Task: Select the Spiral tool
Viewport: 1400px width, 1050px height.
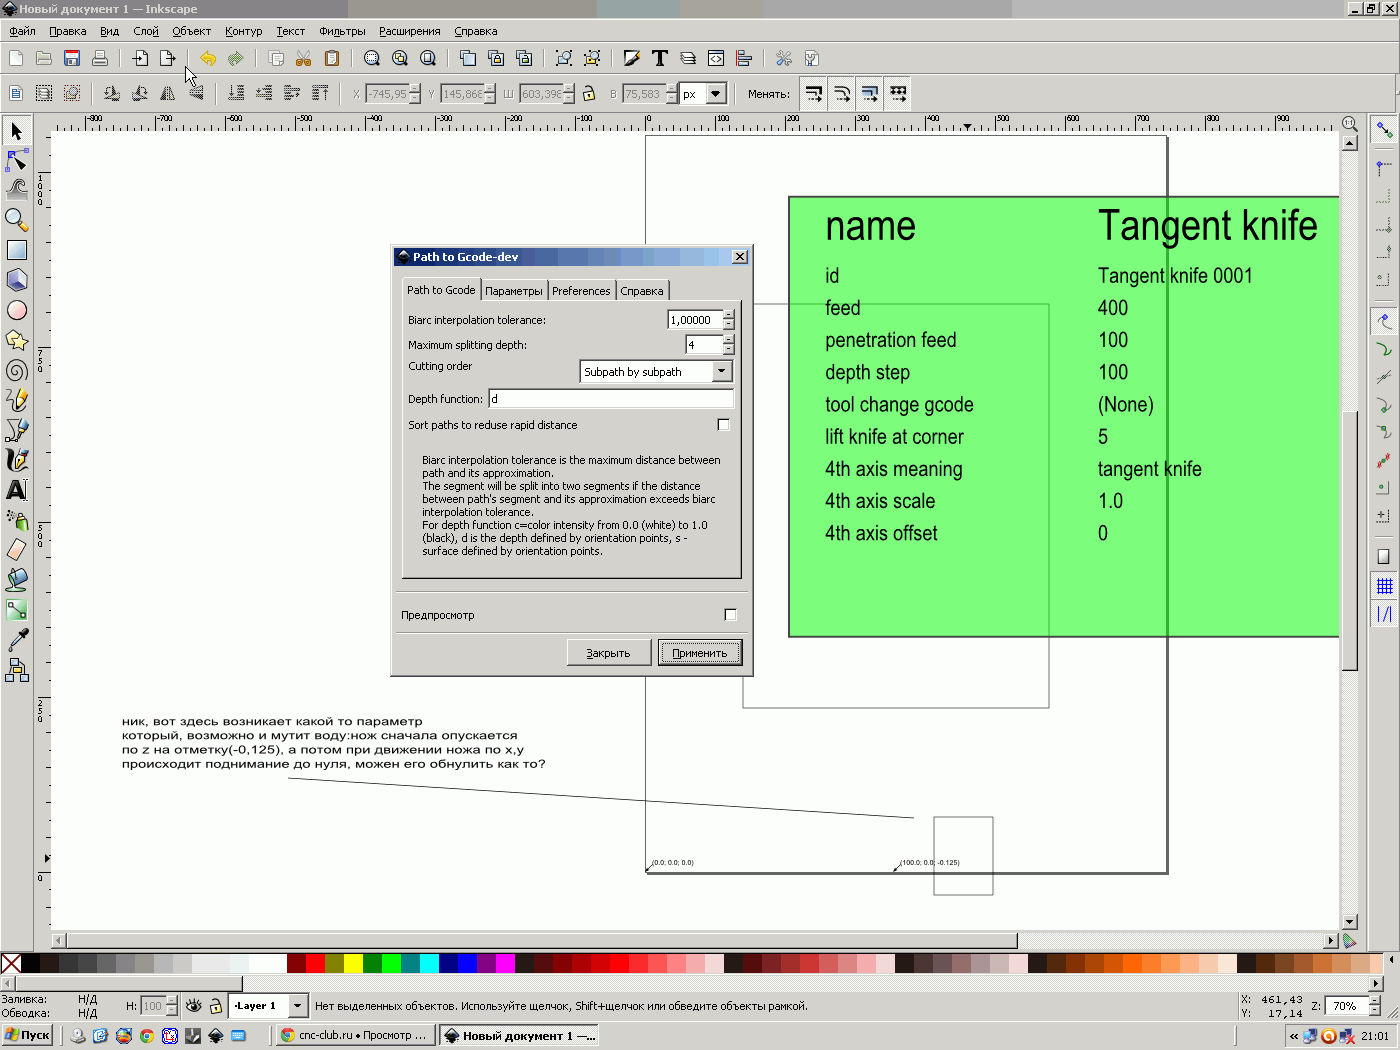Action: (x=16, y=370)
